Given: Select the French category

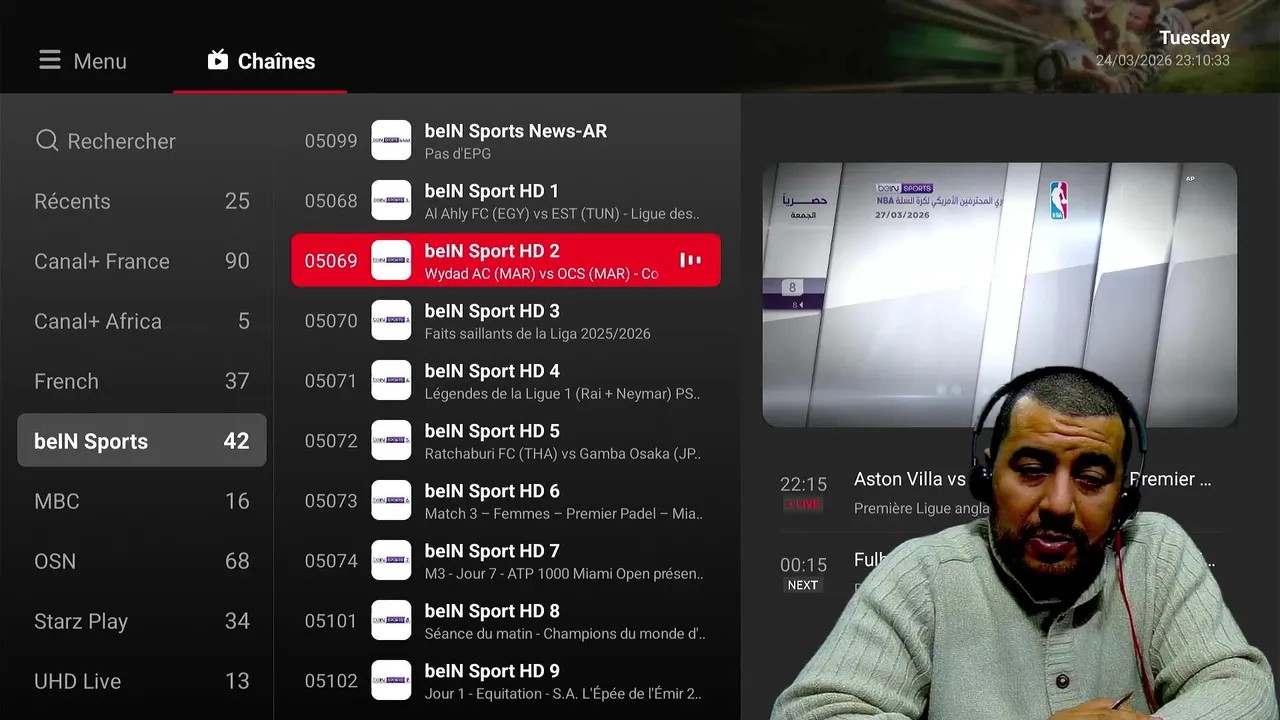Looking at the screenshot, I should point(142,381).
